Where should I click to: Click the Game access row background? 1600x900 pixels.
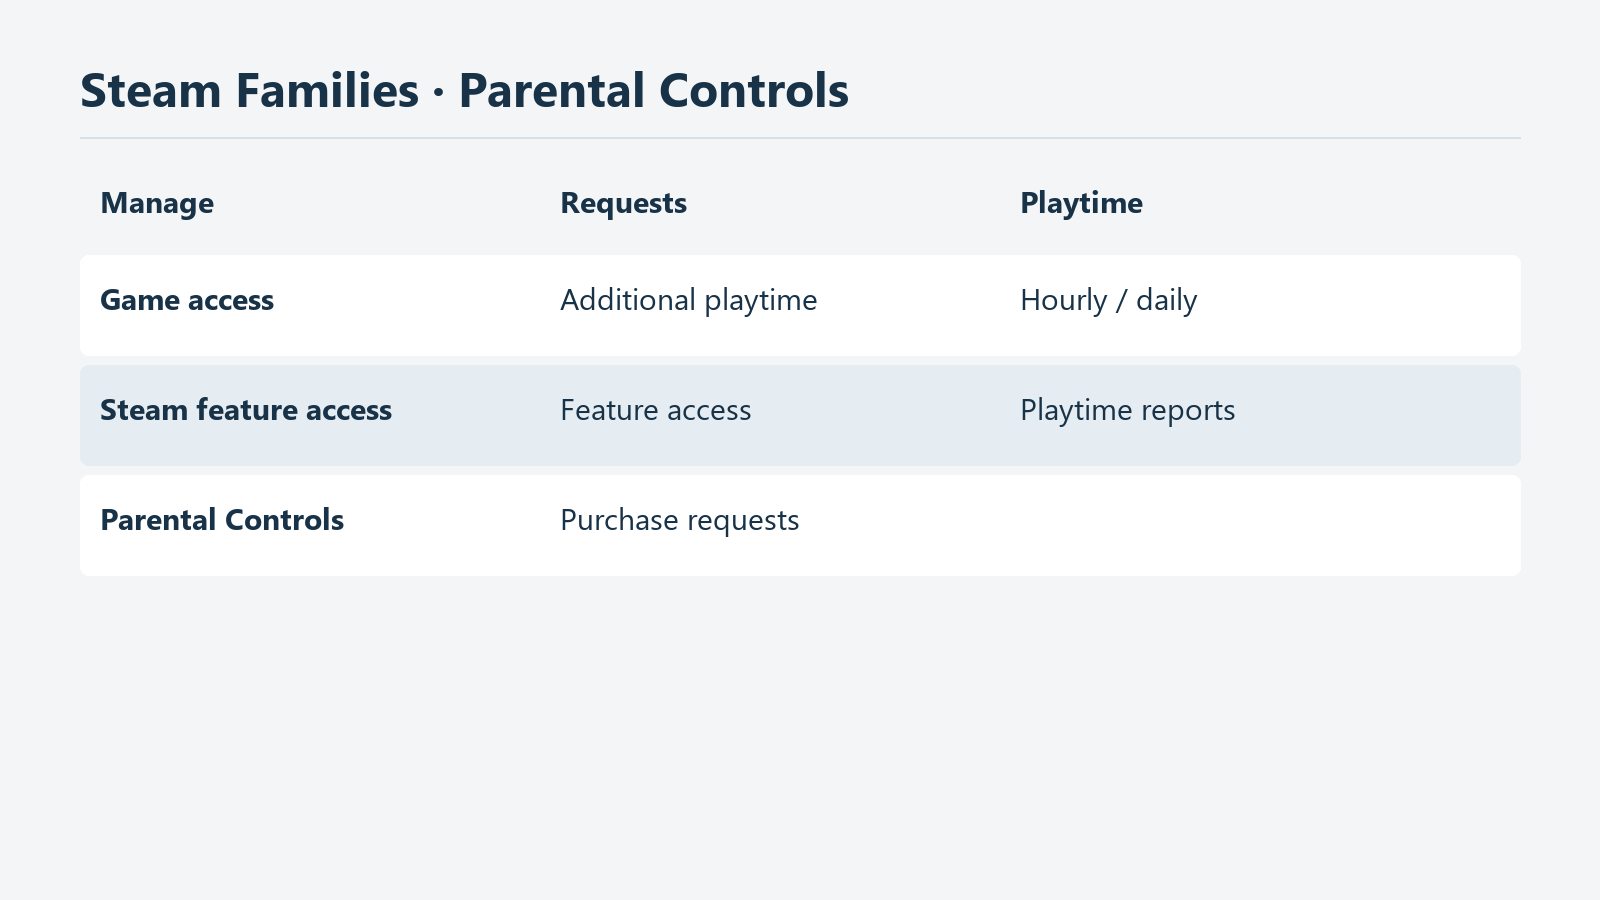[800, 305]
